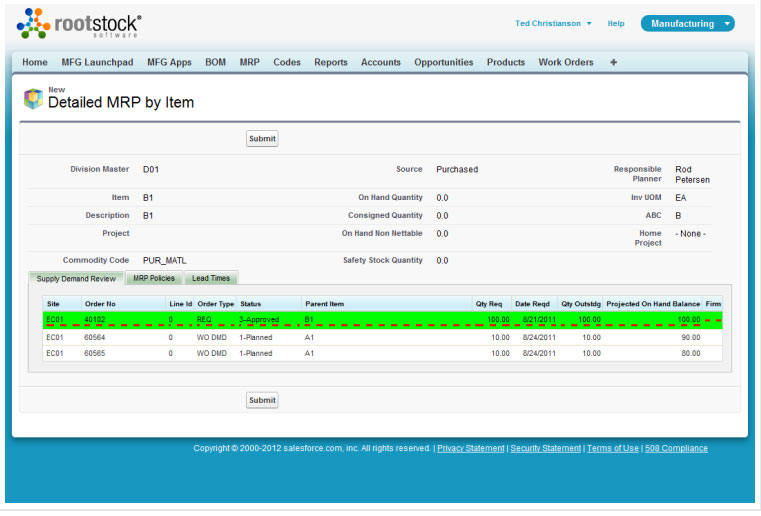761x516 pixels.
Task: Open MFG Launchpad tab
Action: point(97,62)
